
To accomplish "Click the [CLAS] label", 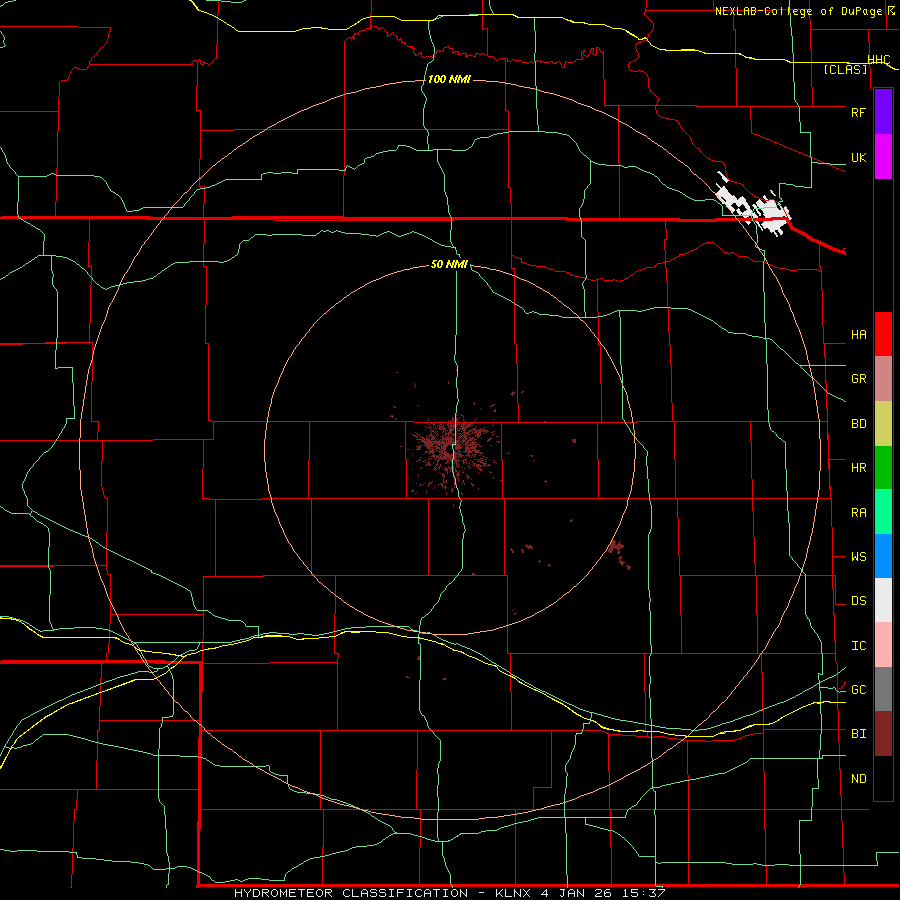I will click(x=845, y=69).
